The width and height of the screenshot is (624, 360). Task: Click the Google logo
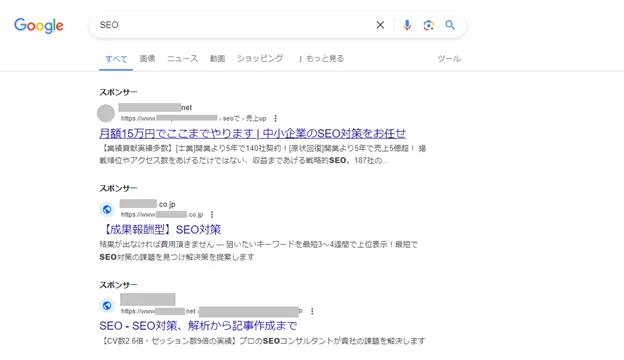click(39, 25)
